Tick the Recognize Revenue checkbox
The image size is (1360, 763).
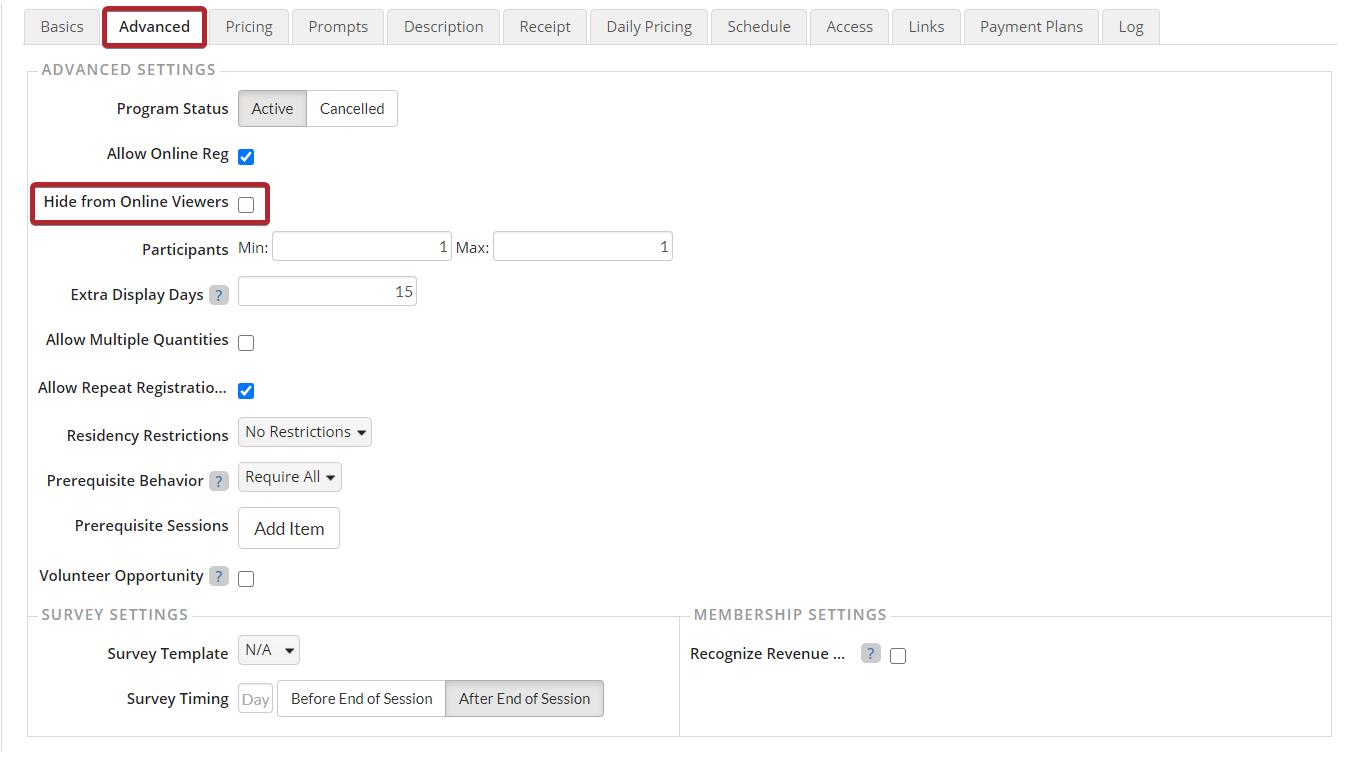pyautogui.click(x=898, y=656)
